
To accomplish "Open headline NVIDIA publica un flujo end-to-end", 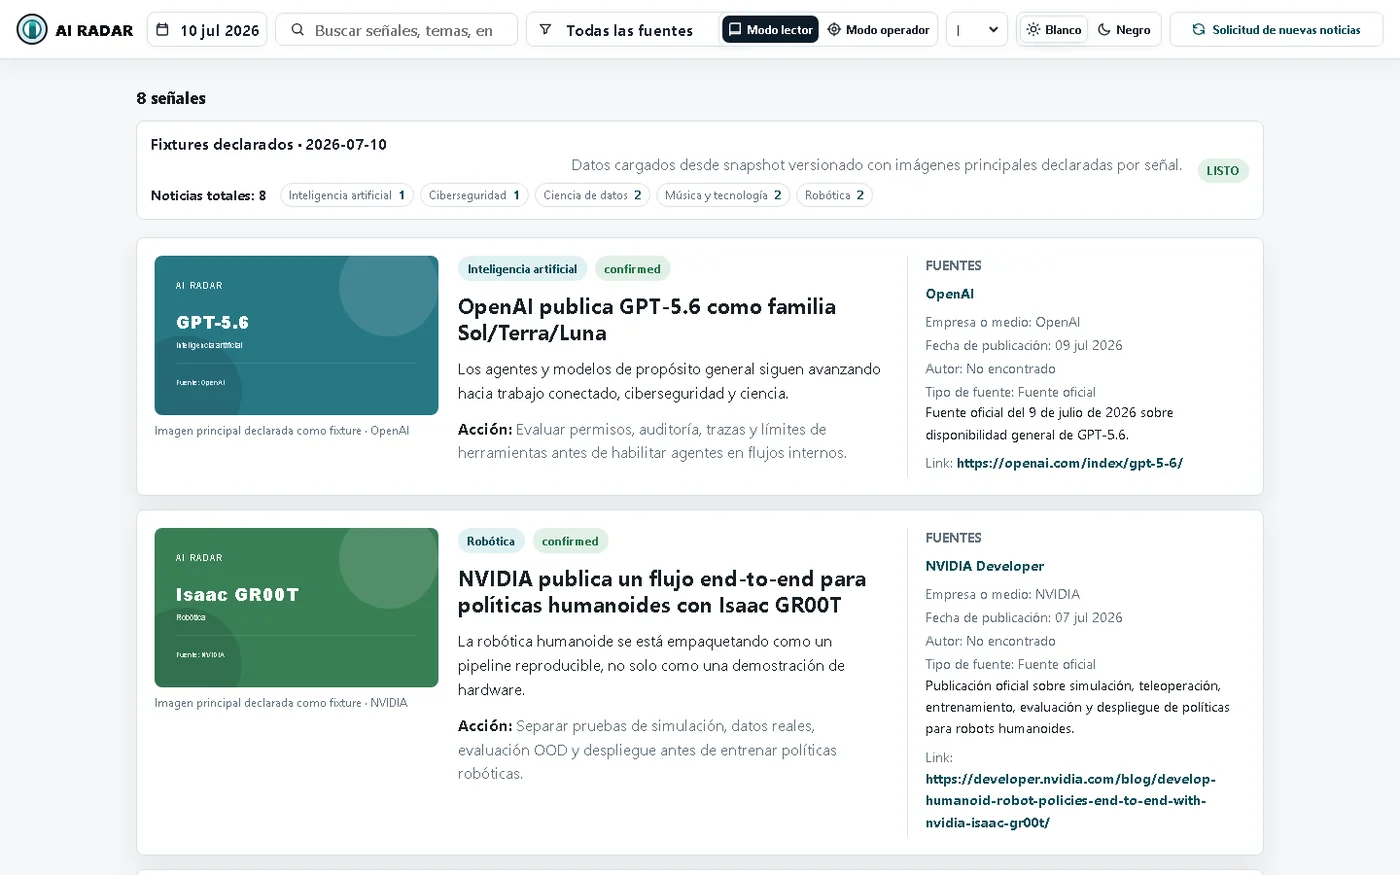I will coord(662,592).
